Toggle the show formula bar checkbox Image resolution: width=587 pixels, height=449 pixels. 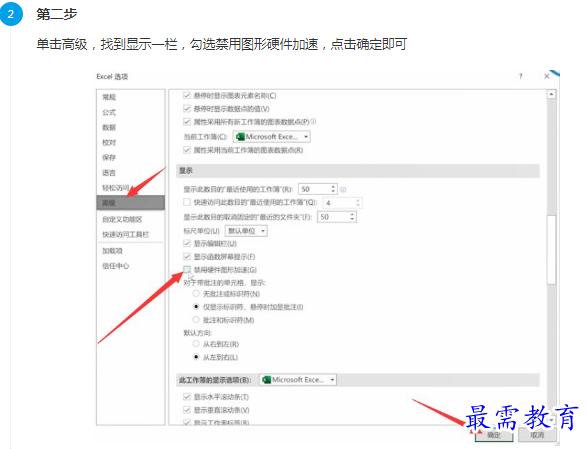[187, 243]
